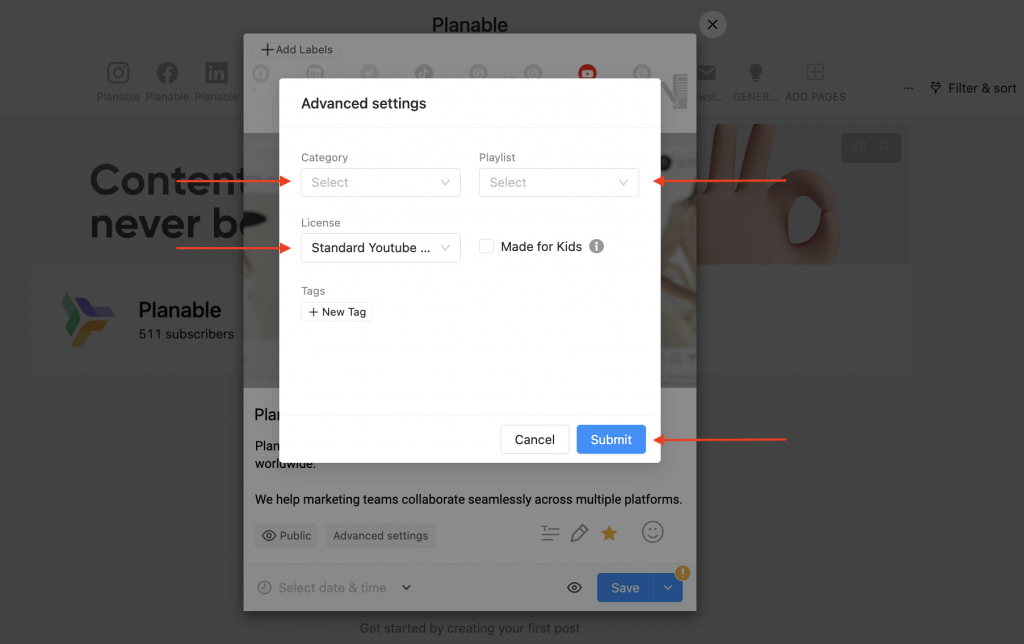
Task: Add a New Tag
Action: (337, 312)
